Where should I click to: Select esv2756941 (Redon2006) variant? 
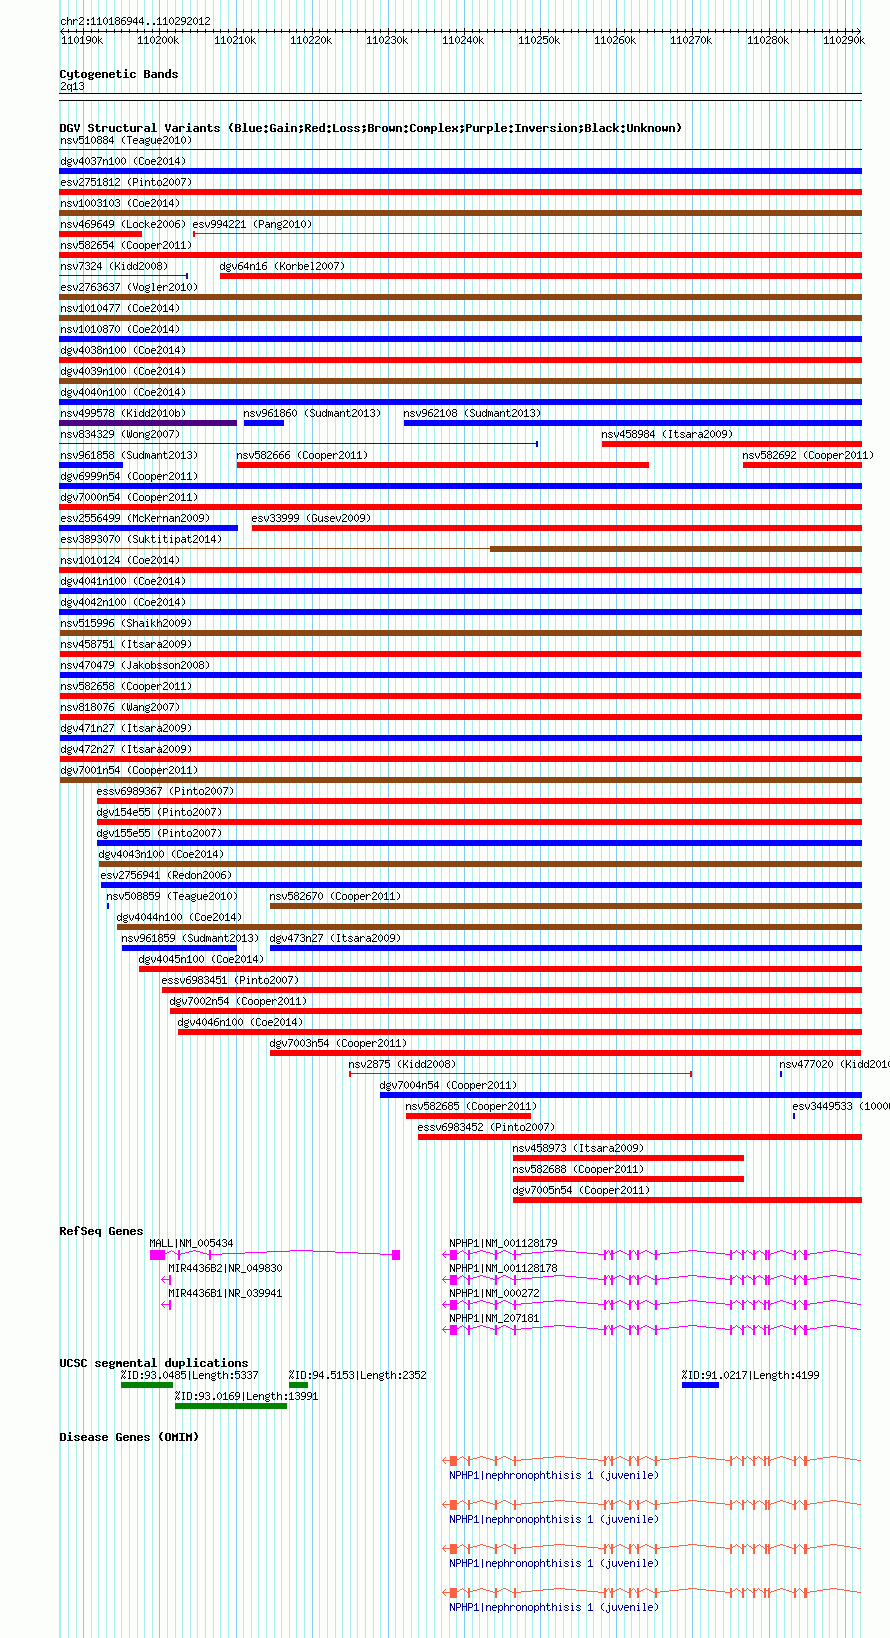(166, 875)
